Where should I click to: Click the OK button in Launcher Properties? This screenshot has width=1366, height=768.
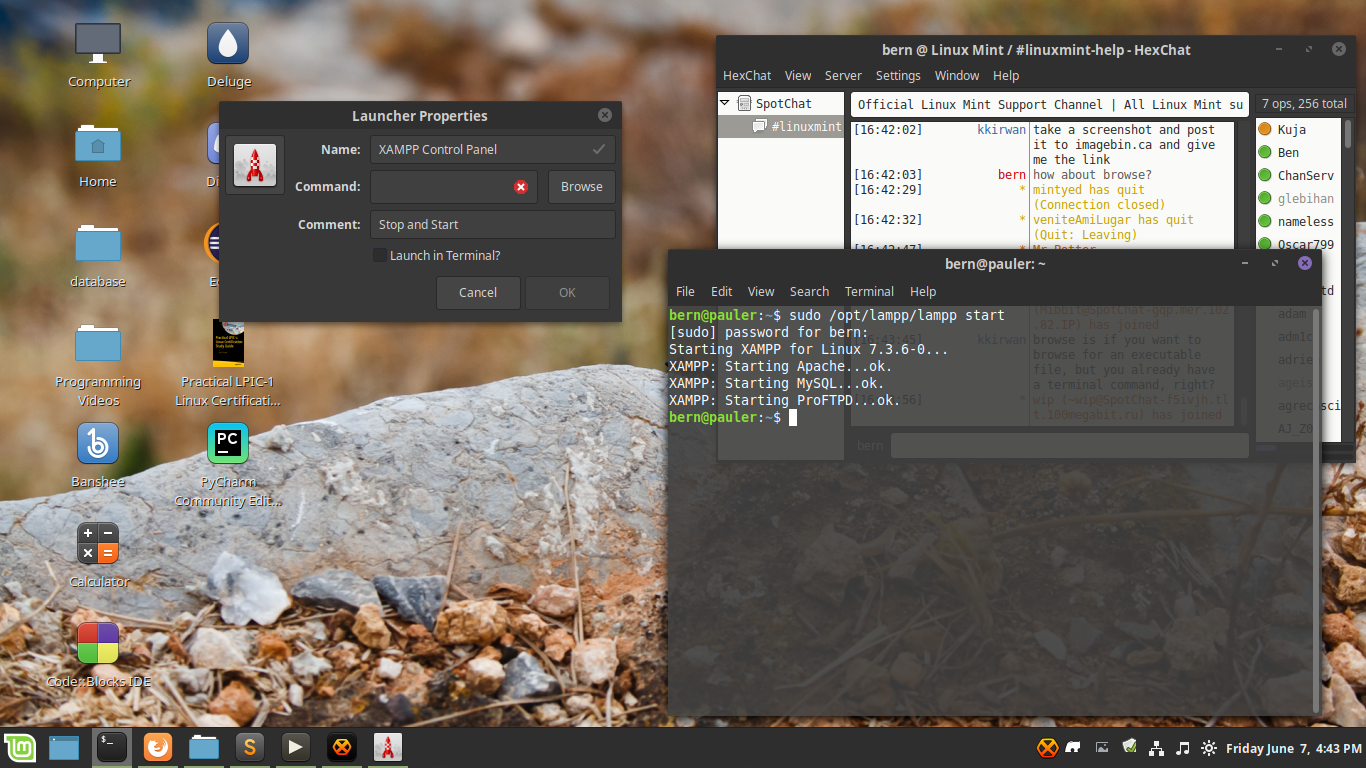(x=567, y=293)
